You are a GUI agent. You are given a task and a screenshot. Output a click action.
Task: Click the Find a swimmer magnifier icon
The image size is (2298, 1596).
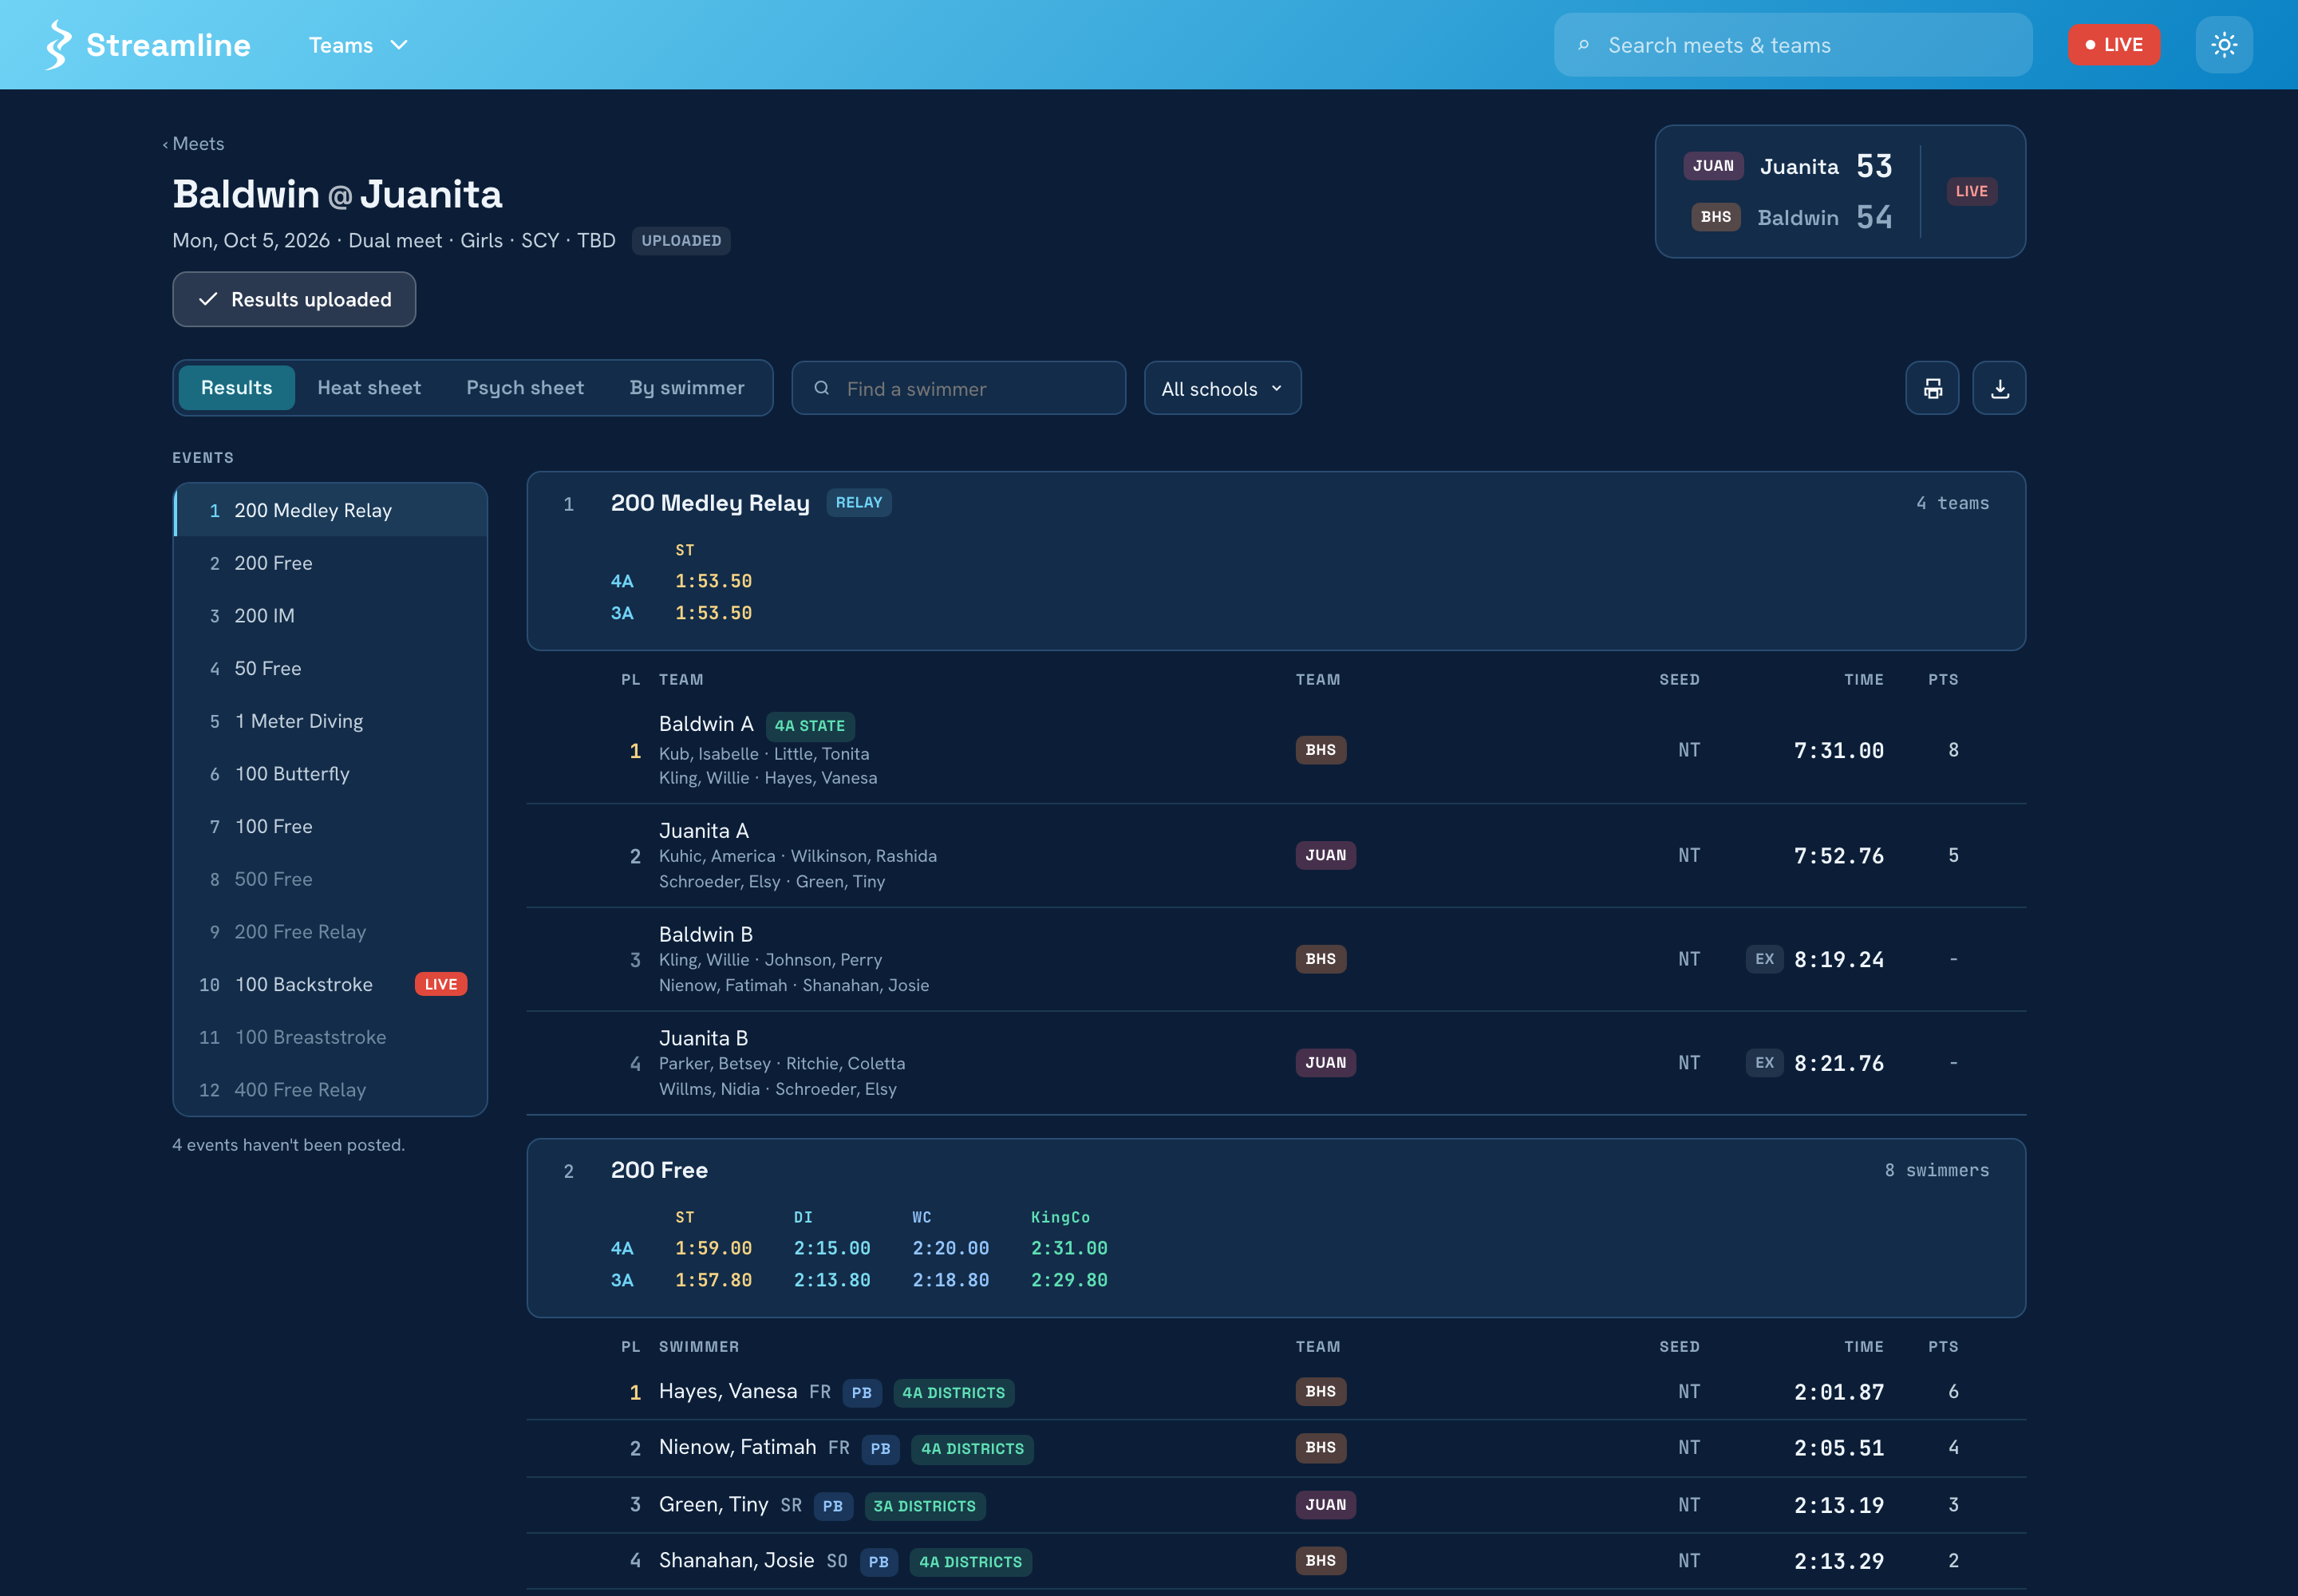click(x=821, y=388)
